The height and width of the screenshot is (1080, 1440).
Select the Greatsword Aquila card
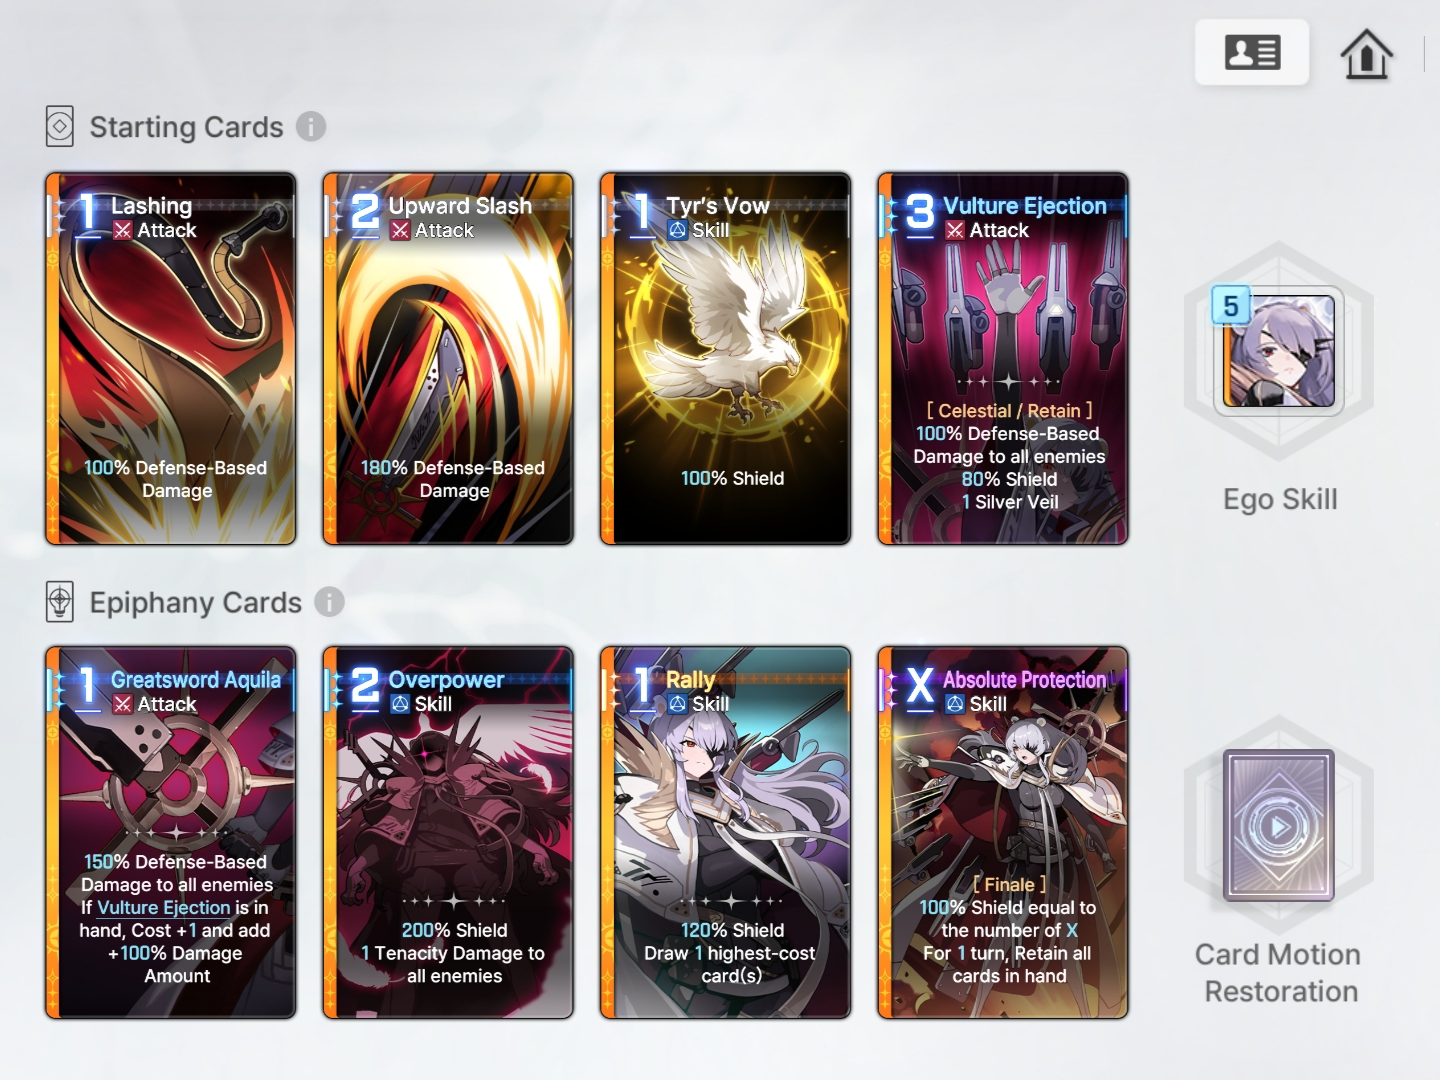pyautogui.click(x=171, y=833)
